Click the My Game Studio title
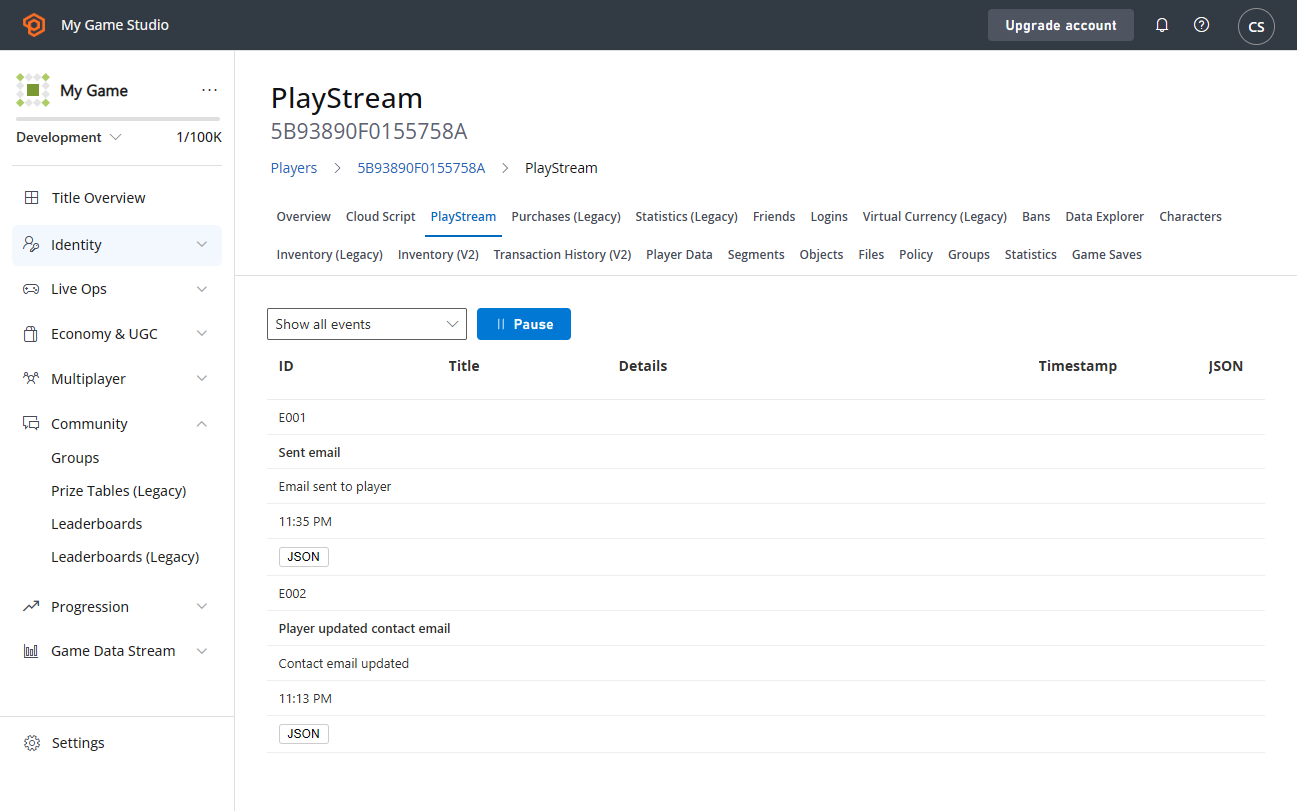Image resolution: width=1297 pixels, height=811 pixels. pyautogui.click(x=115, y=25)
